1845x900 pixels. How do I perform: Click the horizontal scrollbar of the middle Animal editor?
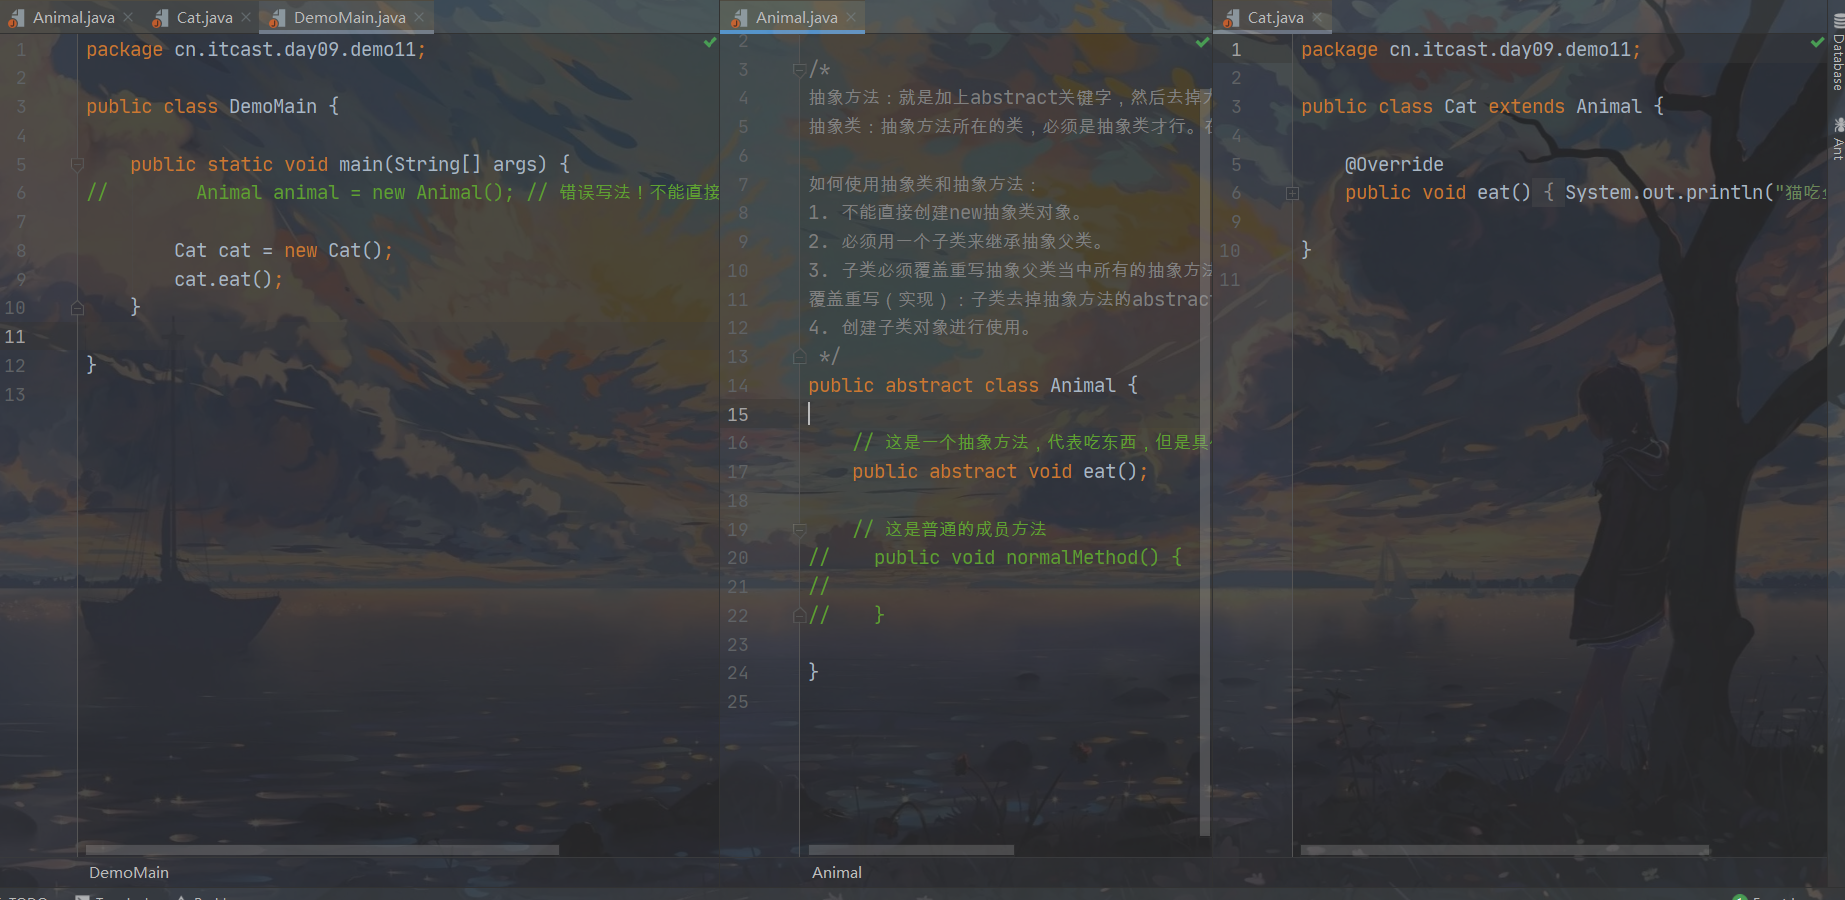[x=911, y=850]
